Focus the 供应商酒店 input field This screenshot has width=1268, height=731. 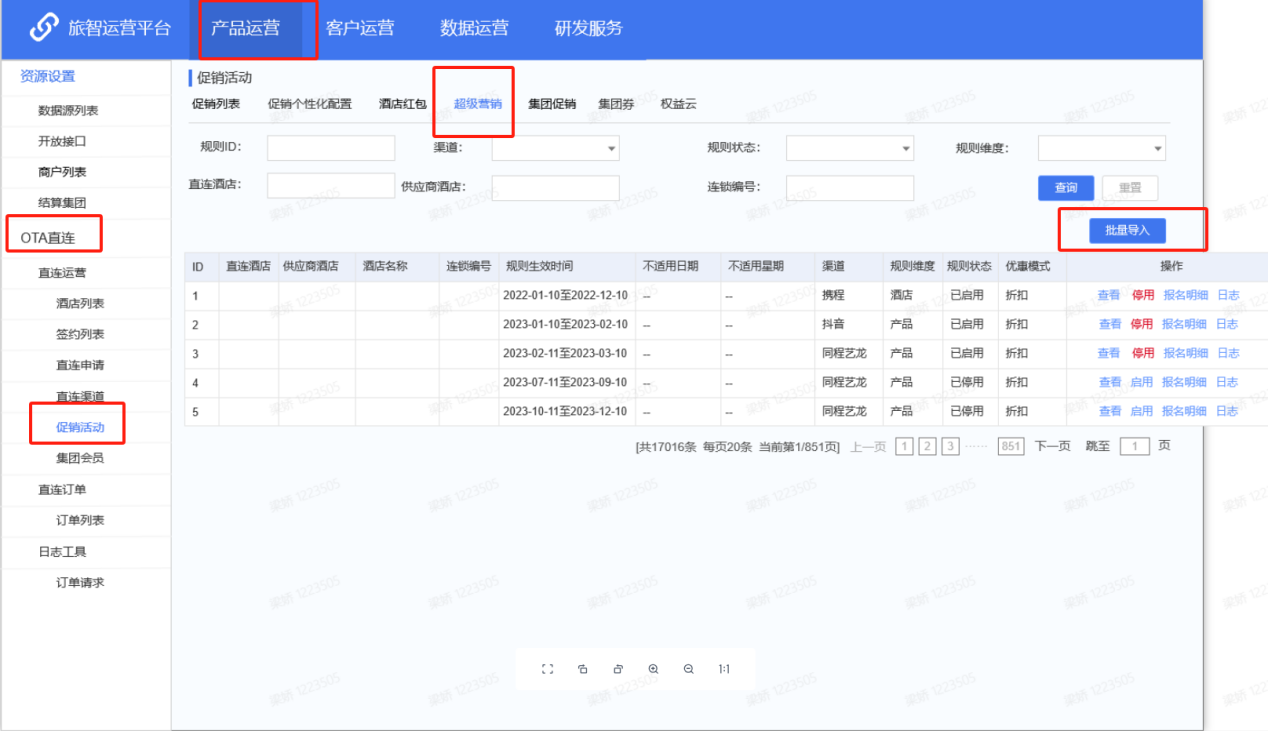(x=555, y=187)
